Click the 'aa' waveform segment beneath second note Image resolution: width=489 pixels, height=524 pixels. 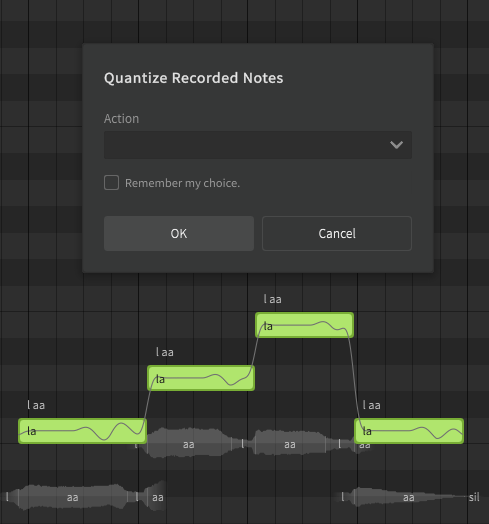pos(189,444)
